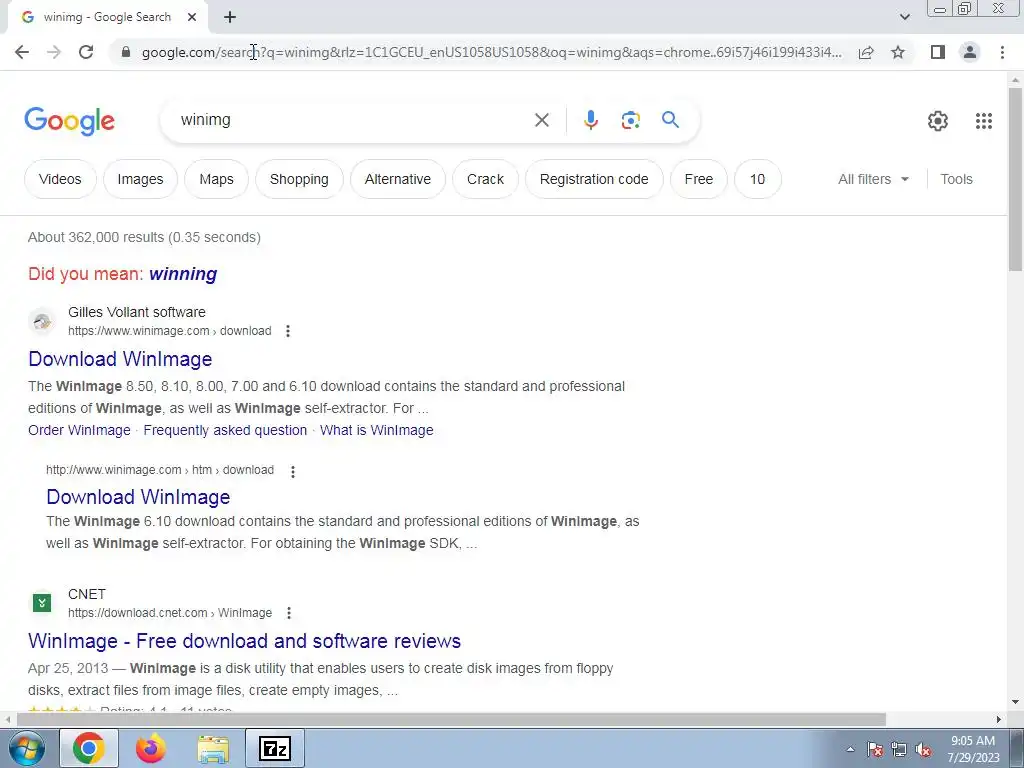Image resolution: width=1024 pixels, height=768 pixels.
Task: Switch to Videos results
Action: pos(60,179)
